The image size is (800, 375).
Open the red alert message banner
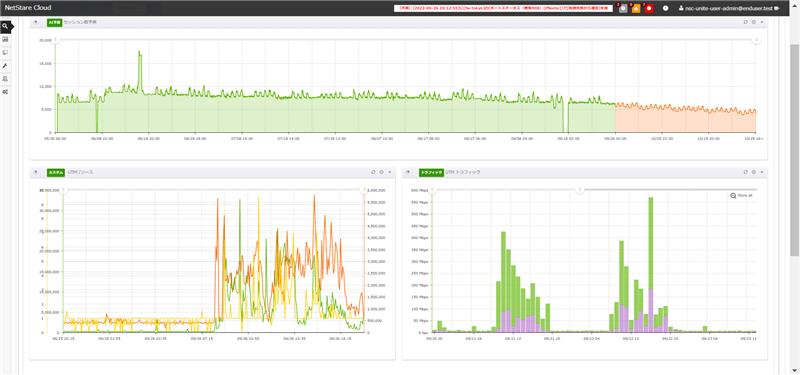click(x=504, y=9)
